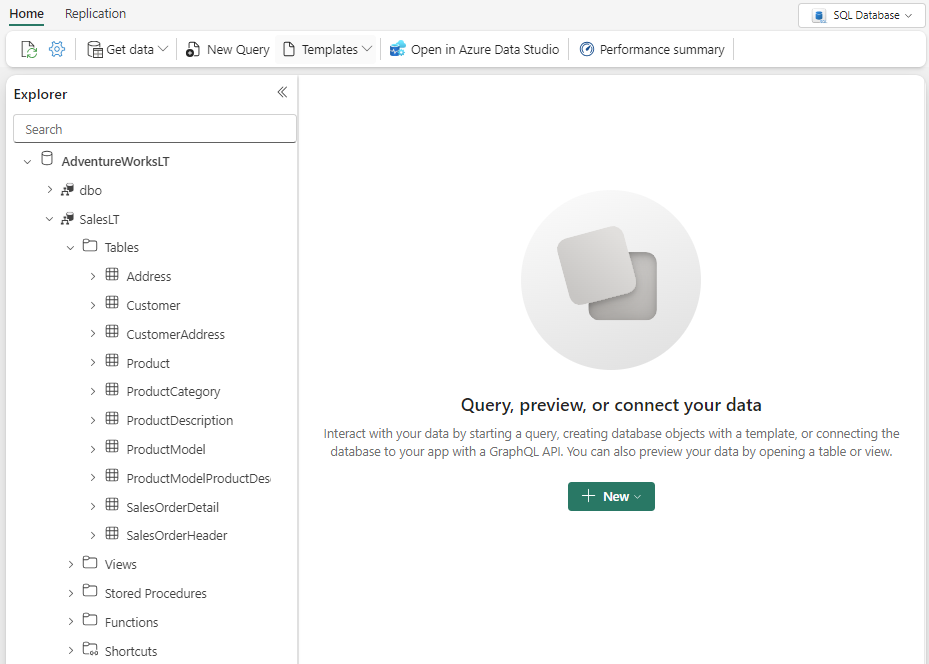Click the SalesLT schema icon
This screenshot has width=929, height=664.
pos(68,219)
